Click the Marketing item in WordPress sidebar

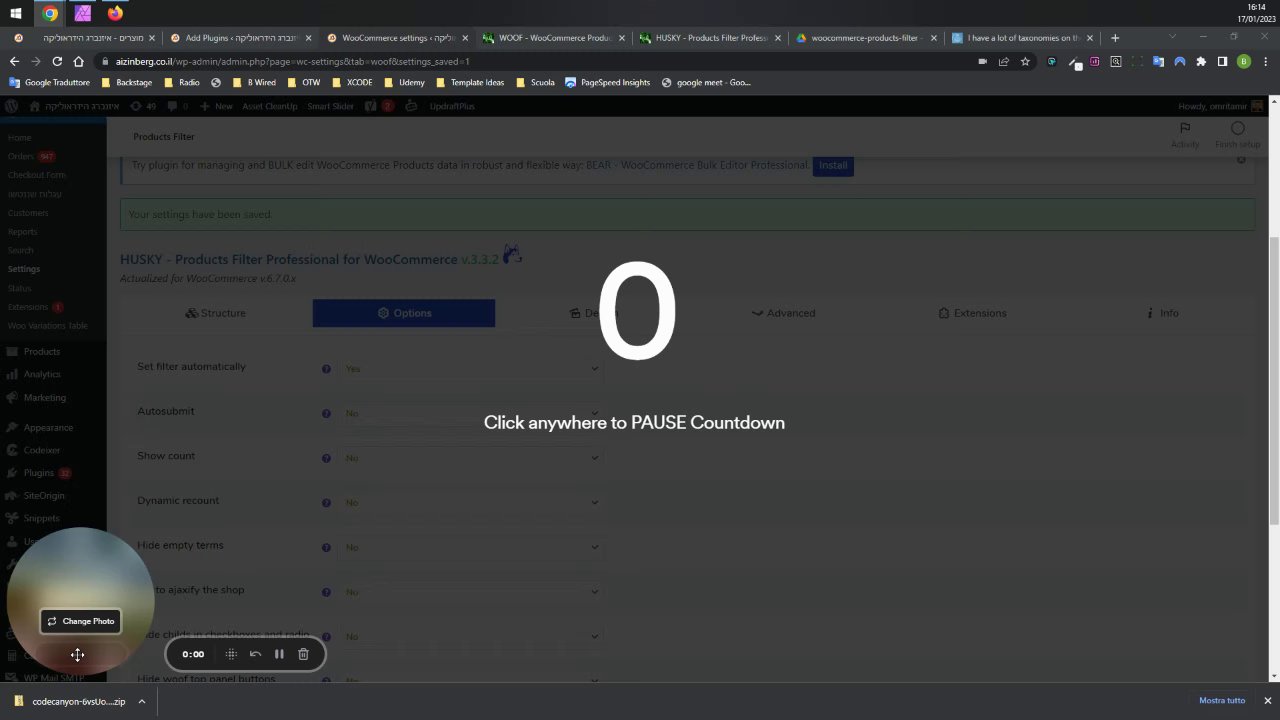click(44, 398)
